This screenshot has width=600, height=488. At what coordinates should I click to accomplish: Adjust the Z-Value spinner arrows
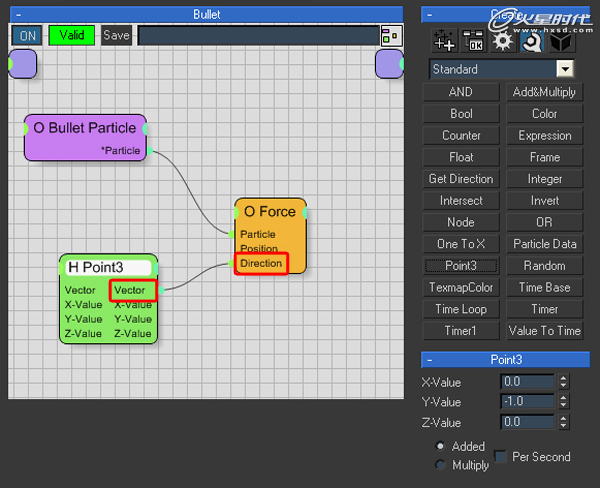point(563,422)
